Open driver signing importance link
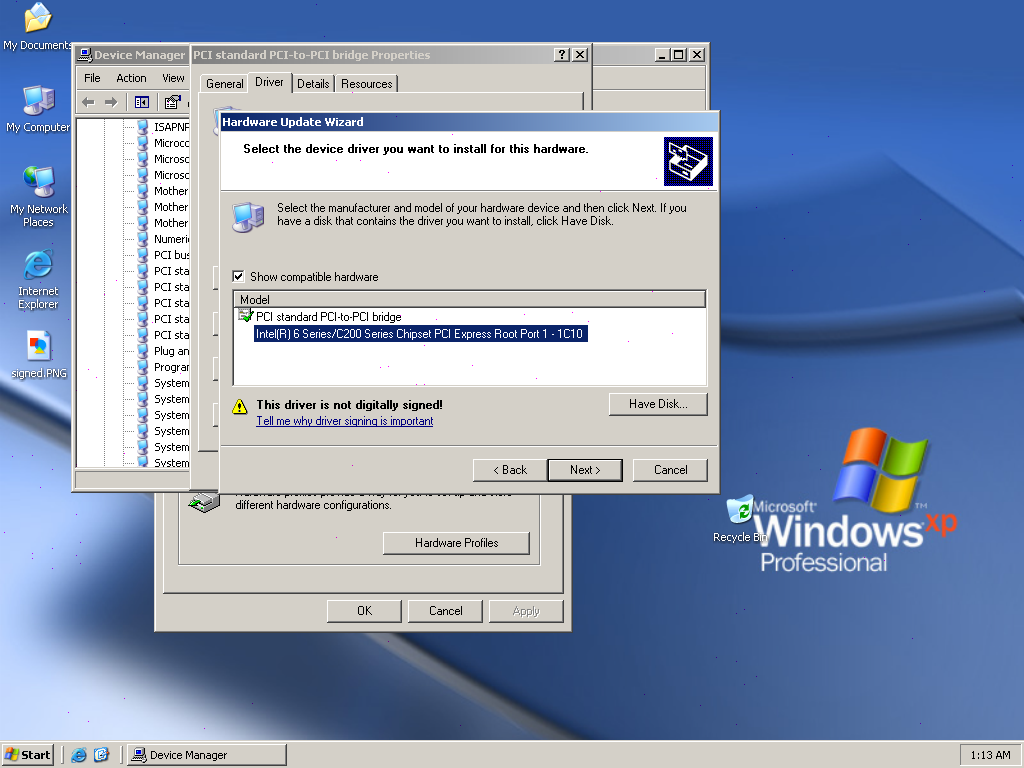The width and height of the screenshot is (1024, 768). [345, 421]
